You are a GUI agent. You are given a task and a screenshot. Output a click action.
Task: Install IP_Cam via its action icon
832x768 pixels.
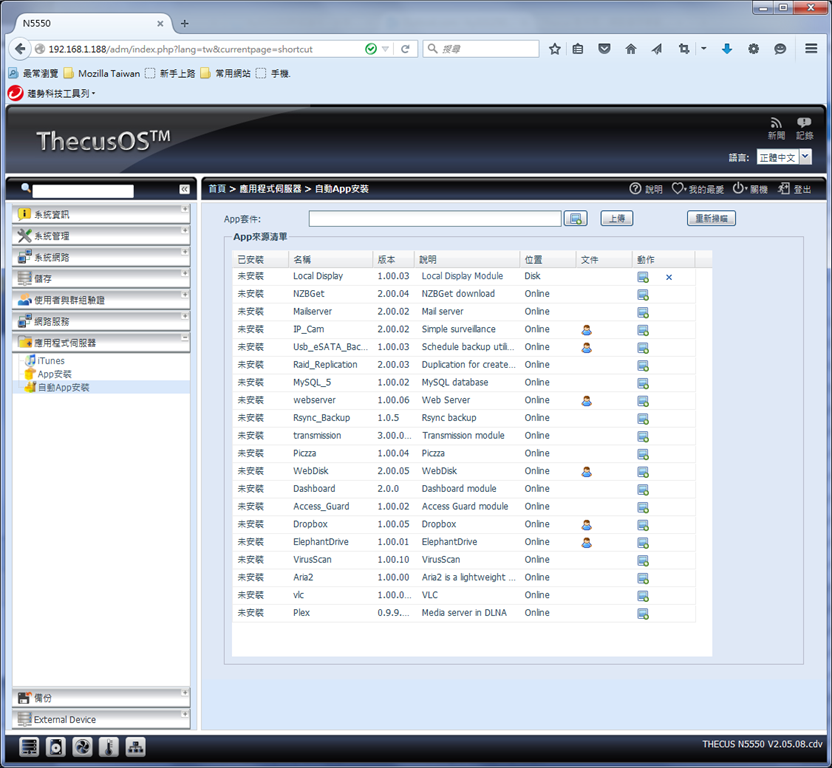643,330
